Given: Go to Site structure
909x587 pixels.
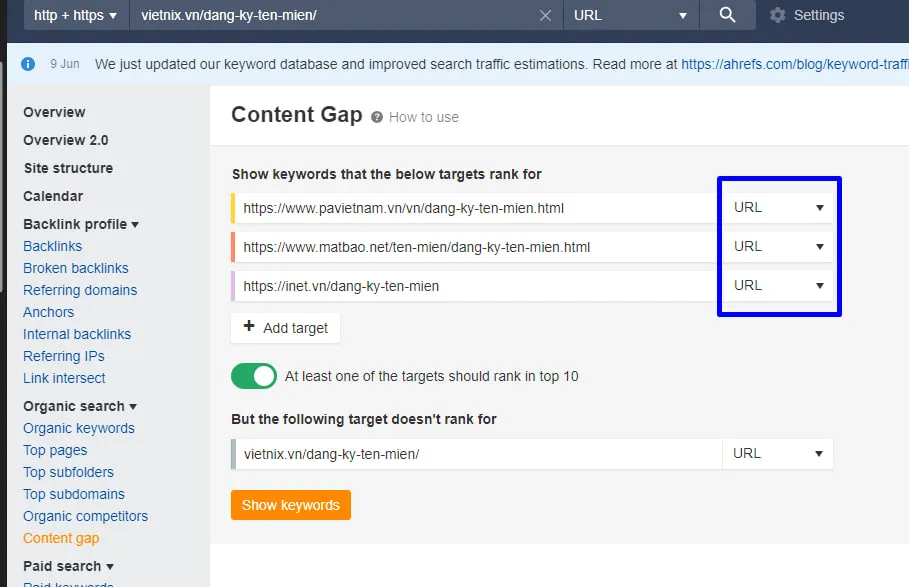Looking at the screenshot, I should pos(68,168).
